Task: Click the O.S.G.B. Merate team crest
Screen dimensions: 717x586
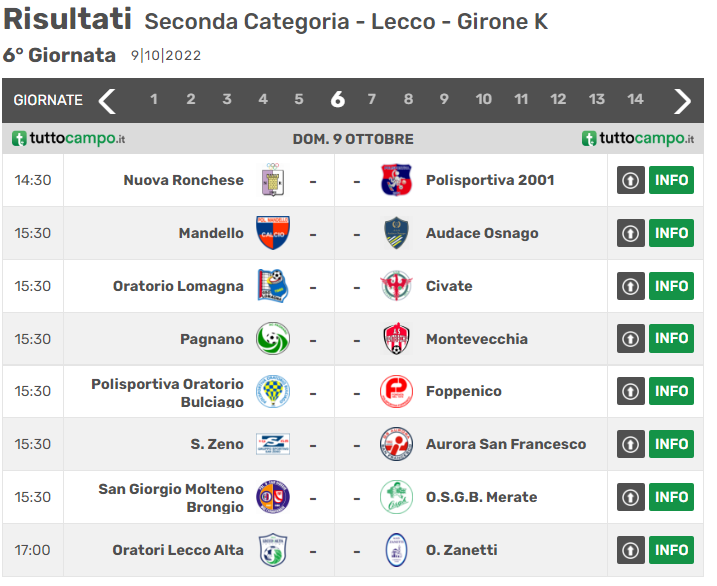Action: point(396,497)
